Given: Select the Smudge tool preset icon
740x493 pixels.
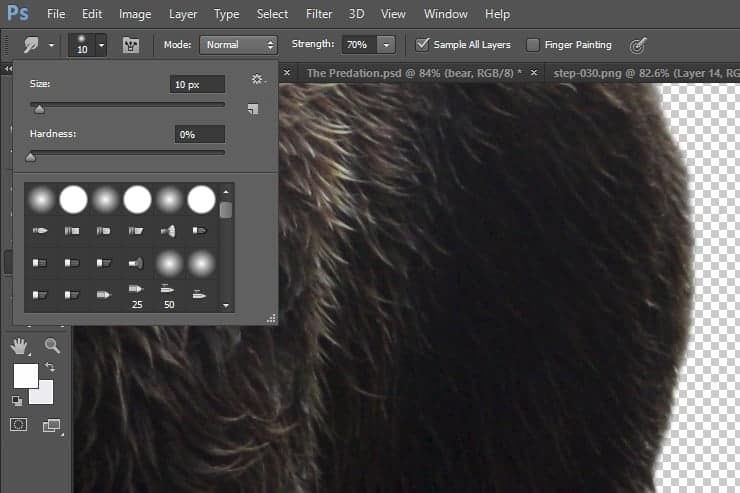Looking at the screenshot, I should tap(31, 45).
